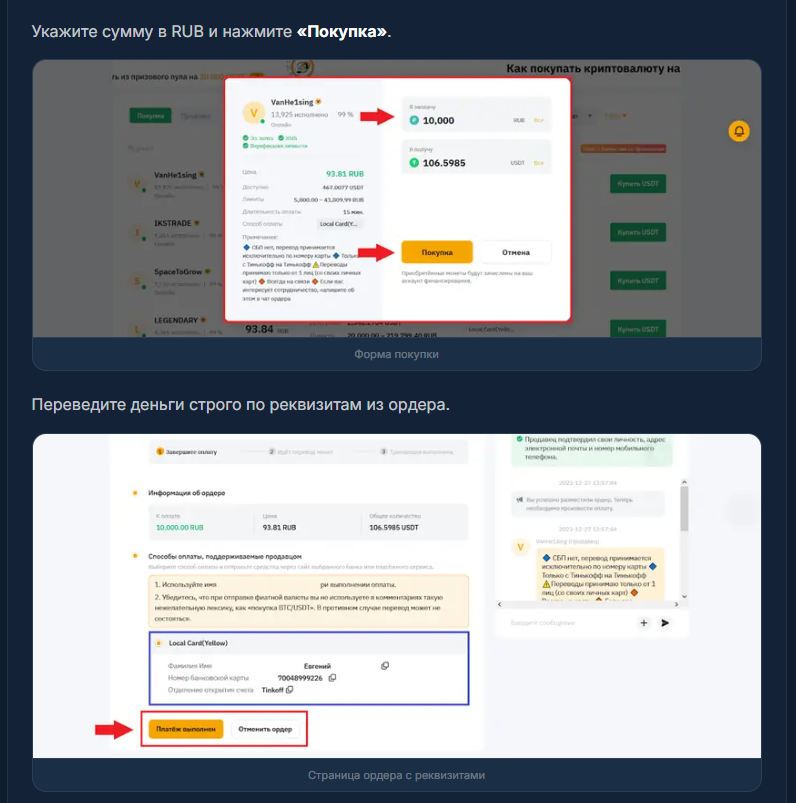Click the yellow notification bell icon
Screen dimensions: 796x803
pyautogui.click(x=739, y=131)
